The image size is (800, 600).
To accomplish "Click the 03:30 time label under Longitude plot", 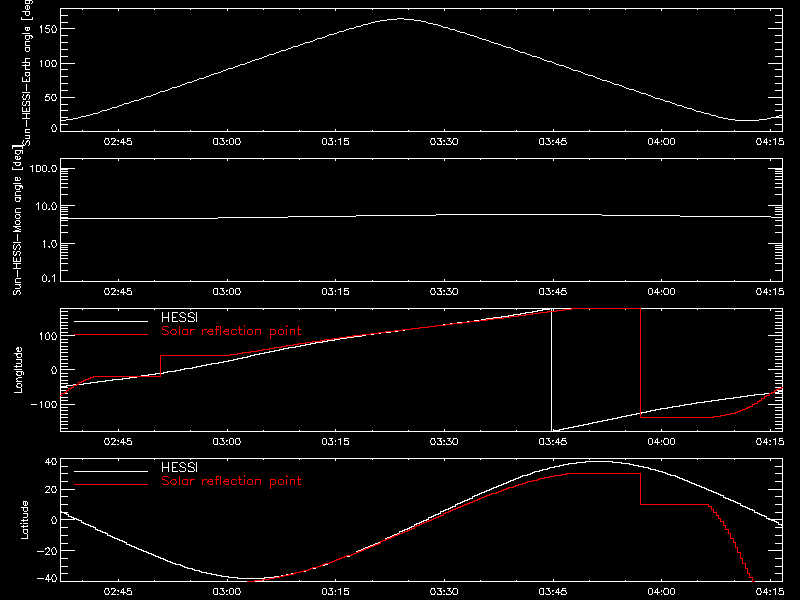I will coord(444,442).
